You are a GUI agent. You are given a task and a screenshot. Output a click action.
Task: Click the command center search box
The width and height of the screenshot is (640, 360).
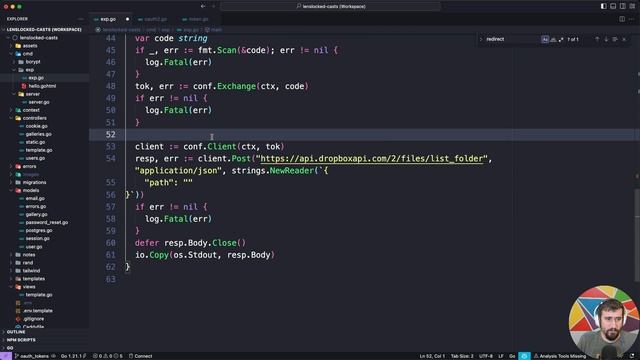[x=331, y=6]
